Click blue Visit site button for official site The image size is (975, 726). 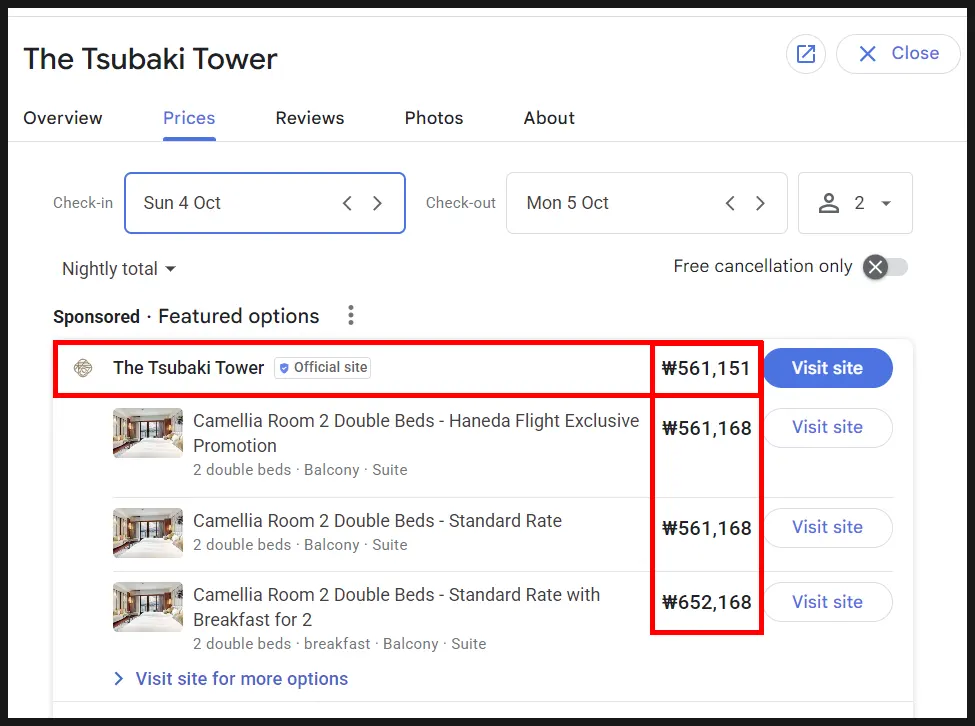click(x=828, y=368)
